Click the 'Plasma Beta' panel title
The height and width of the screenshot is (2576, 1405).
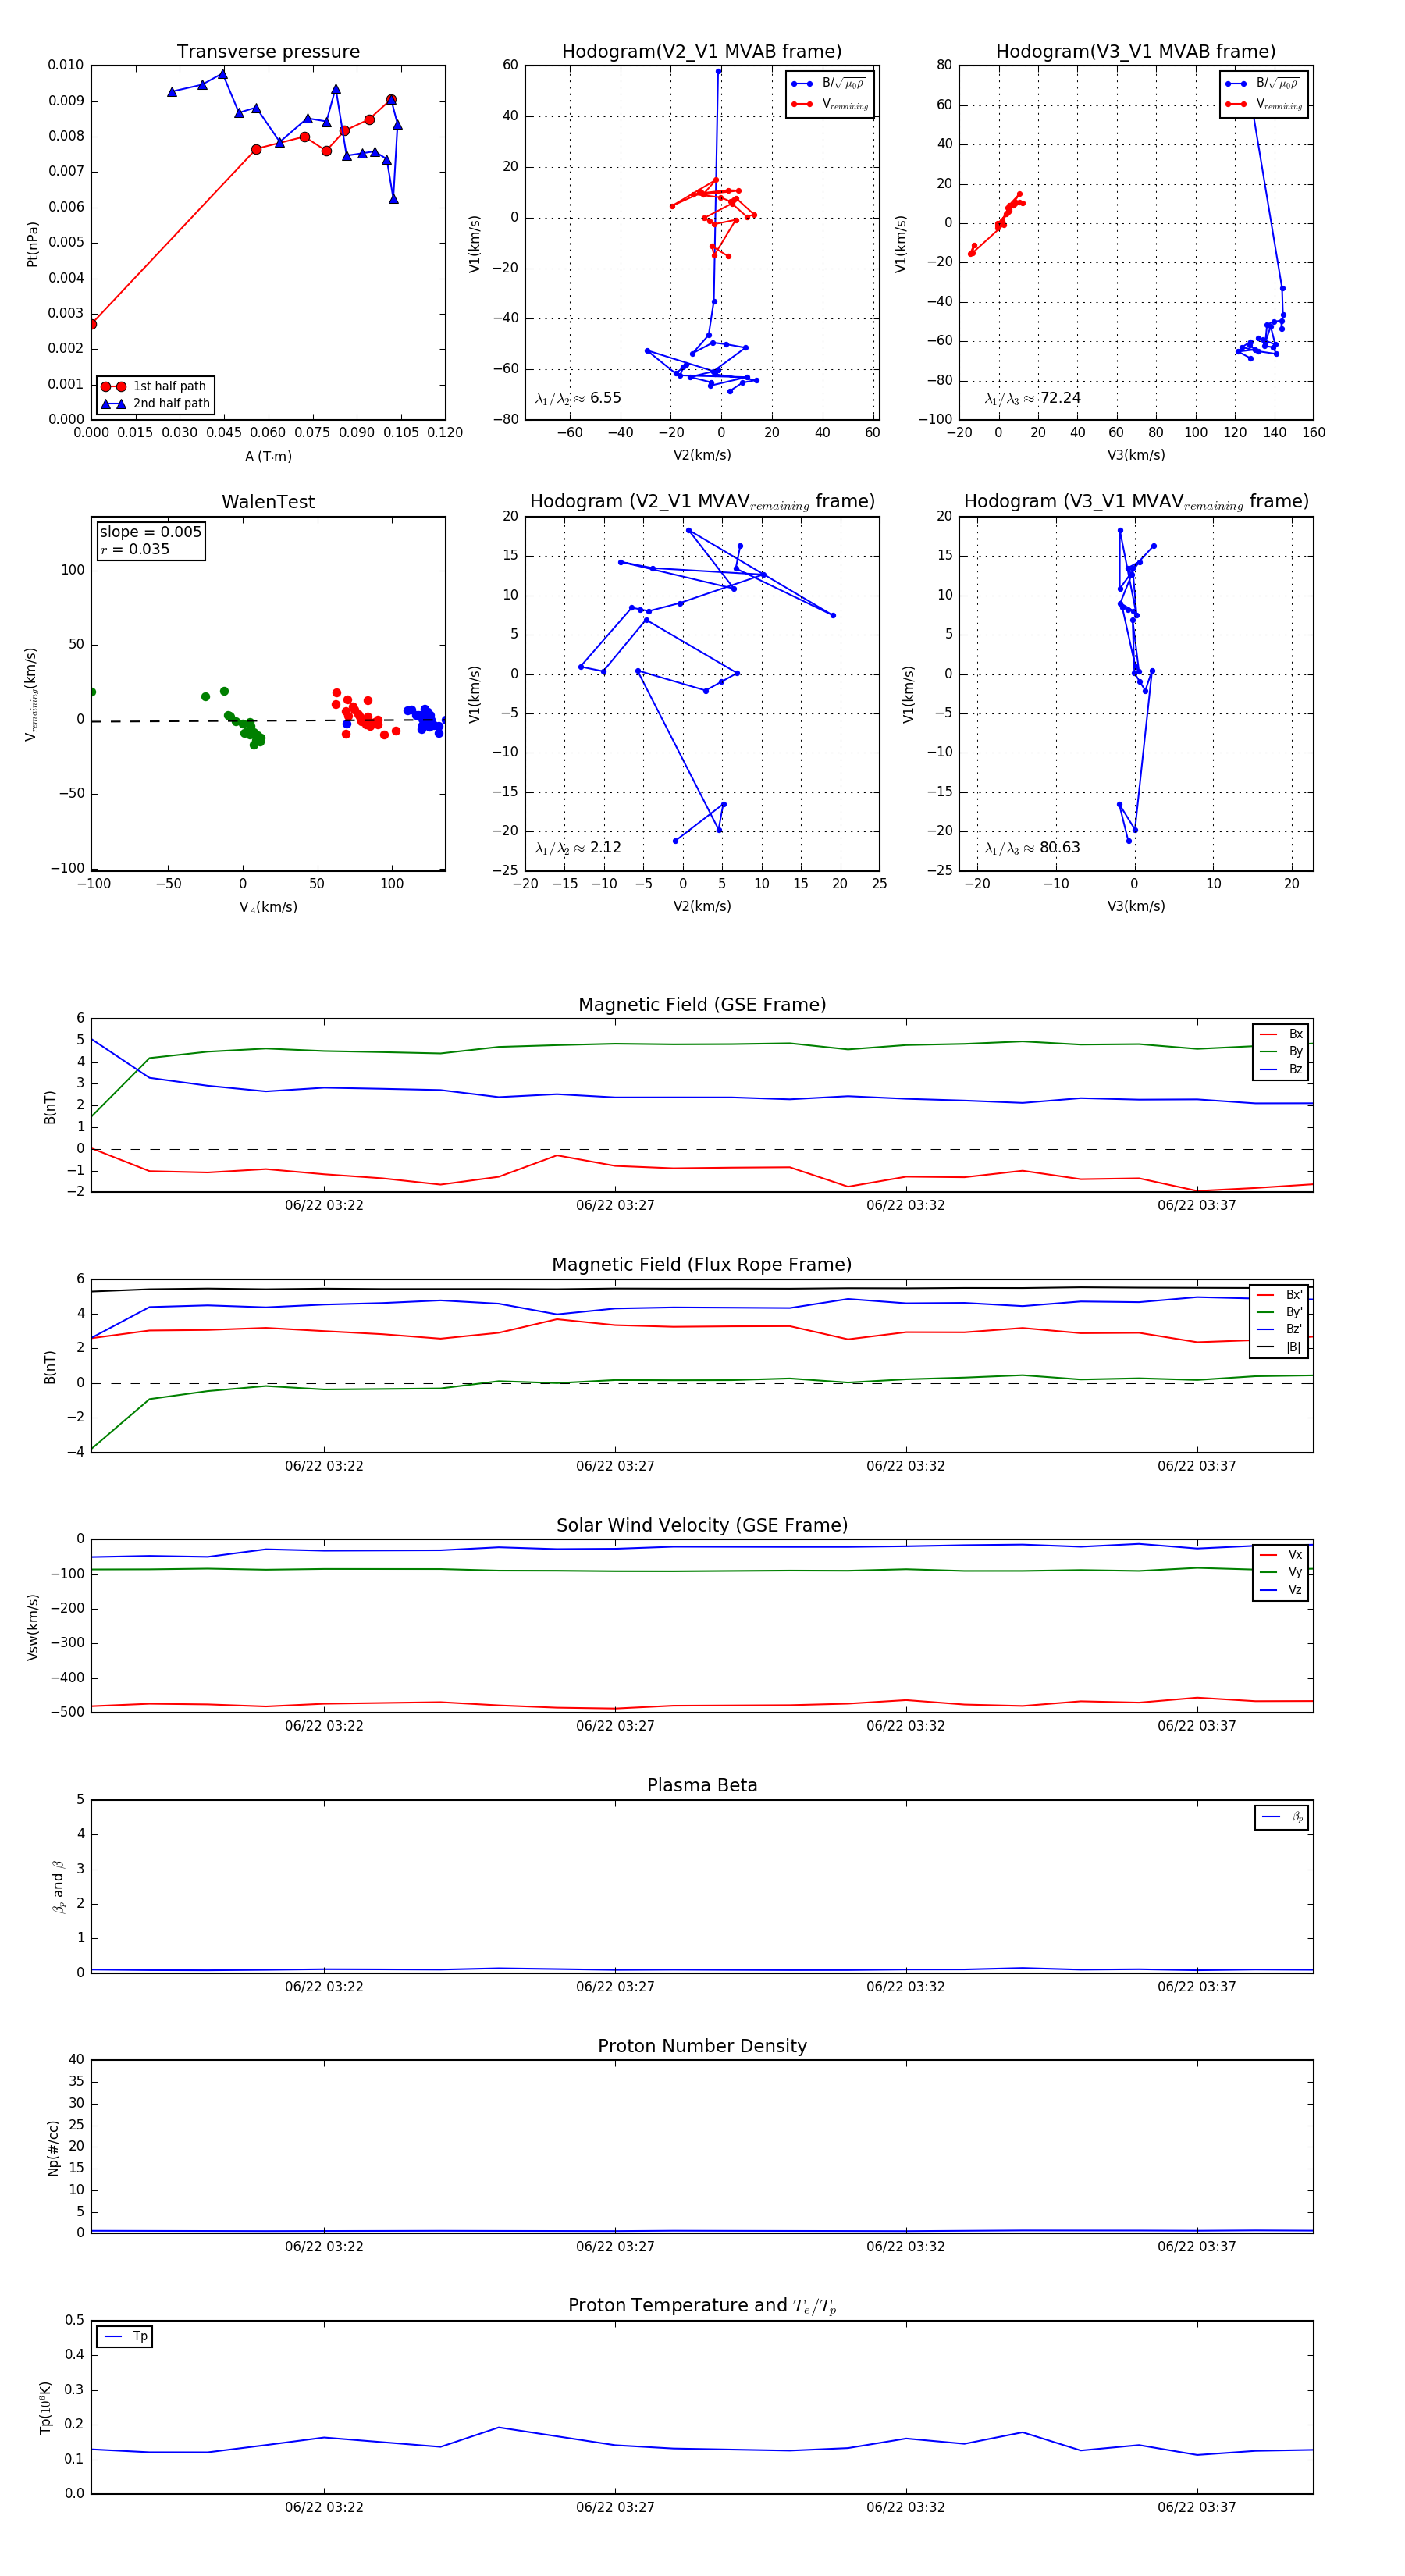pos(702,1785)
